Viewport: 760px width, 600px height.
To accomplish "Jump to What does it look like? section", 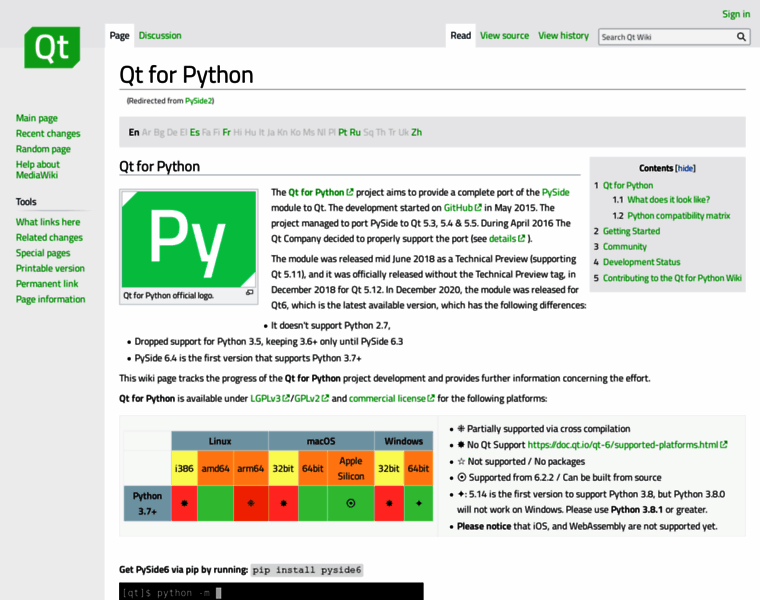I will pos(668,200).
